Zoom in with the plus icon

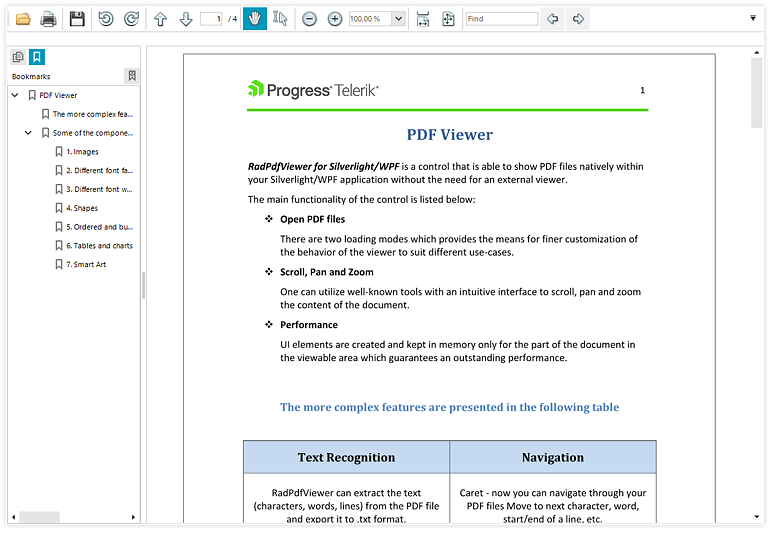tap(335, 19)
